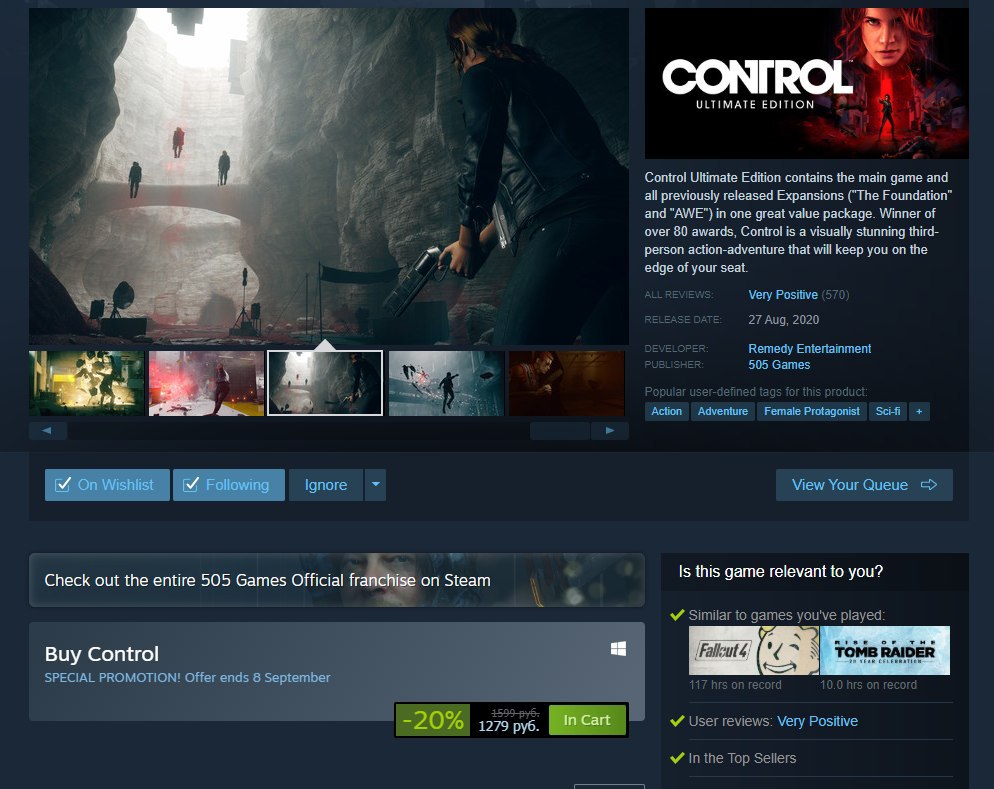Click 'Is this game relevant to you?' heading

[780, 572]
